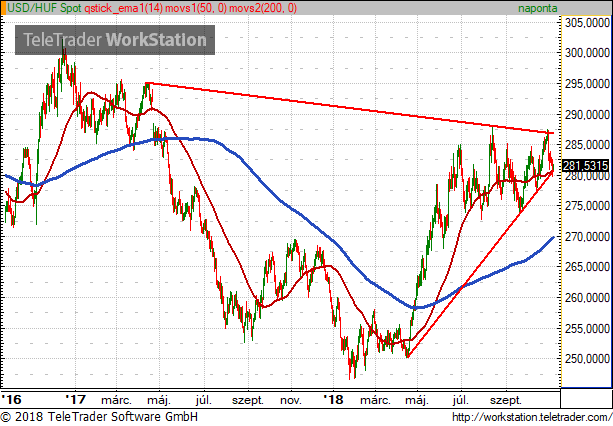Screen dimensions: 613x426
Task: Click the naponta interval label
Action: tap(538, 8)
